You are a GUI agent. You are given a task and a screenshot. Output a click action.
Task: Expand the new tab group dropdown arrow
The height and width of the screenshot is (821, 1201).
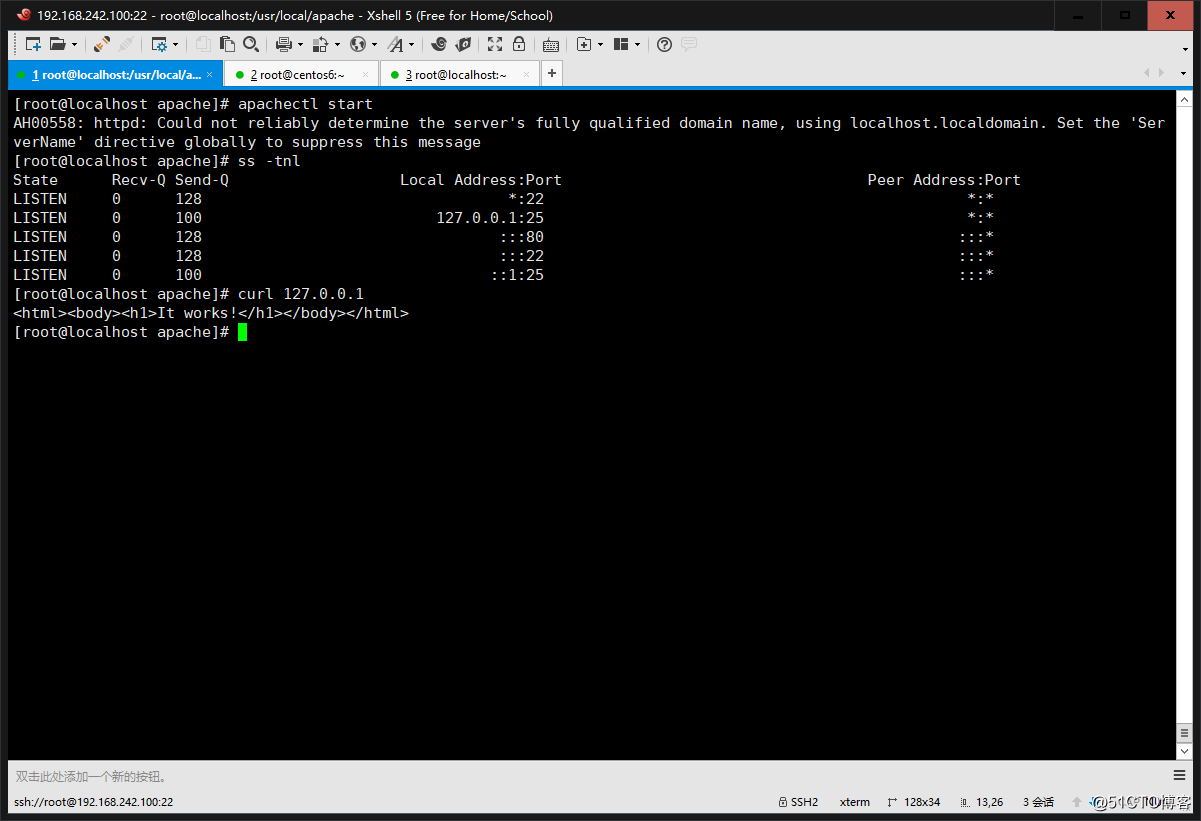click(600, 44)
